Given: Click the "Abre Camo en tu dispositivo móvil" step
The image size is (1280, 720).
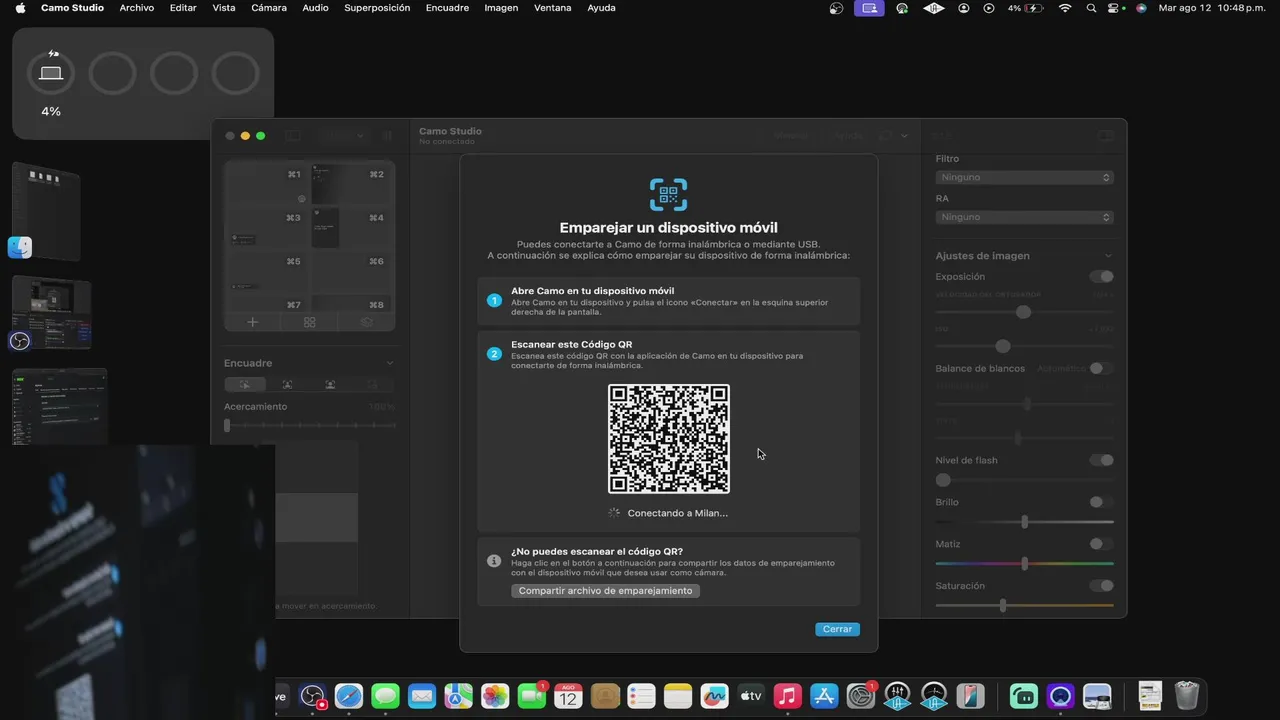Looking at the screenshot, I should pos(669,301).
